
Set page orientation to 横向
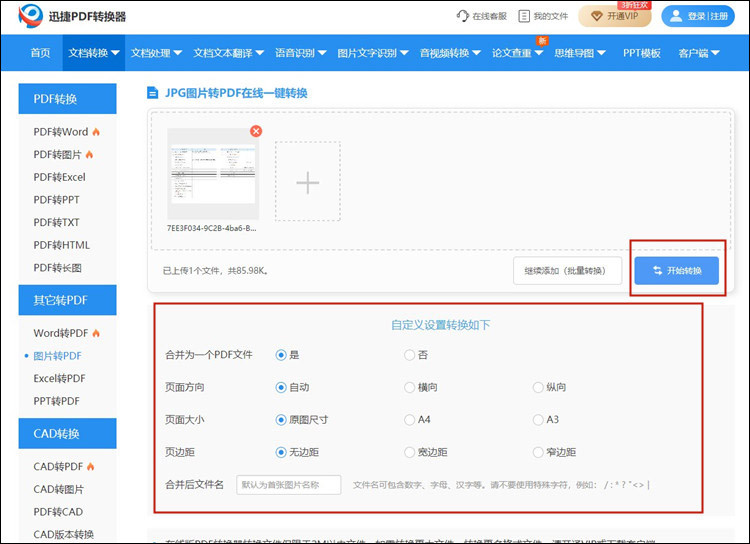point(410,387)
